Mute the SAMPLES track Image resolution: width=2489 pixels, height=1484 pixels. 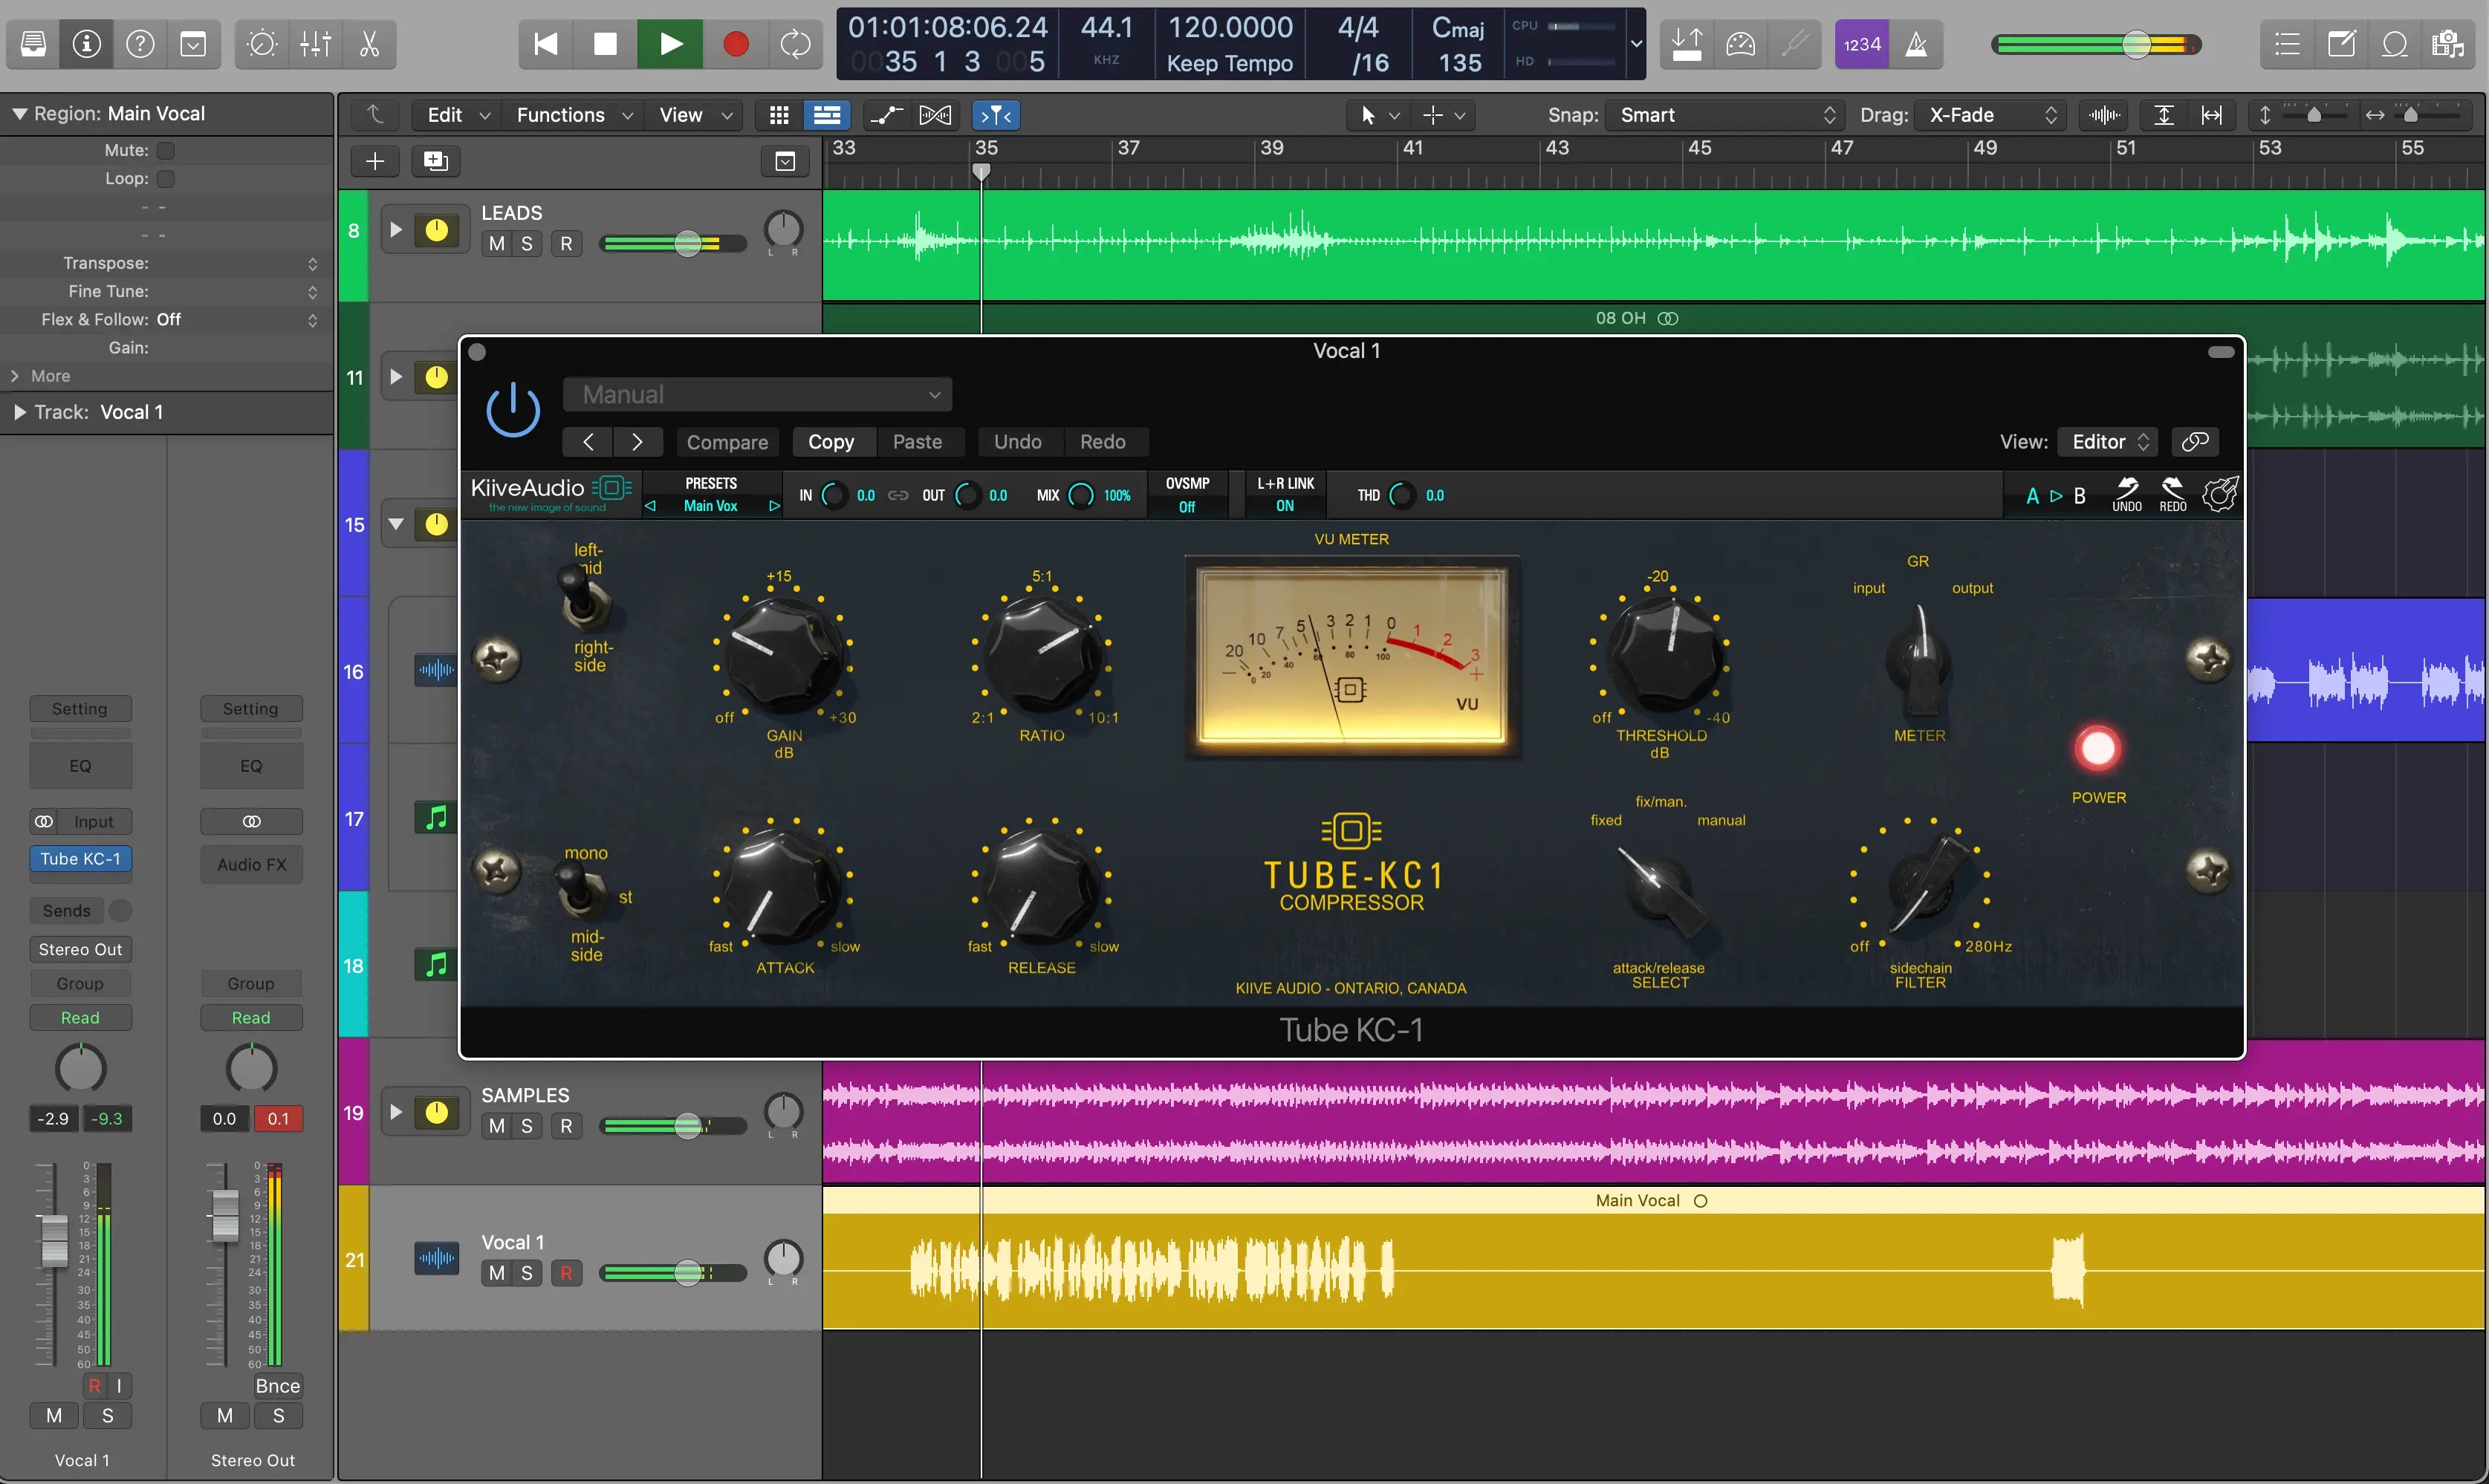pyautogui.click(x=496, y=1126)
